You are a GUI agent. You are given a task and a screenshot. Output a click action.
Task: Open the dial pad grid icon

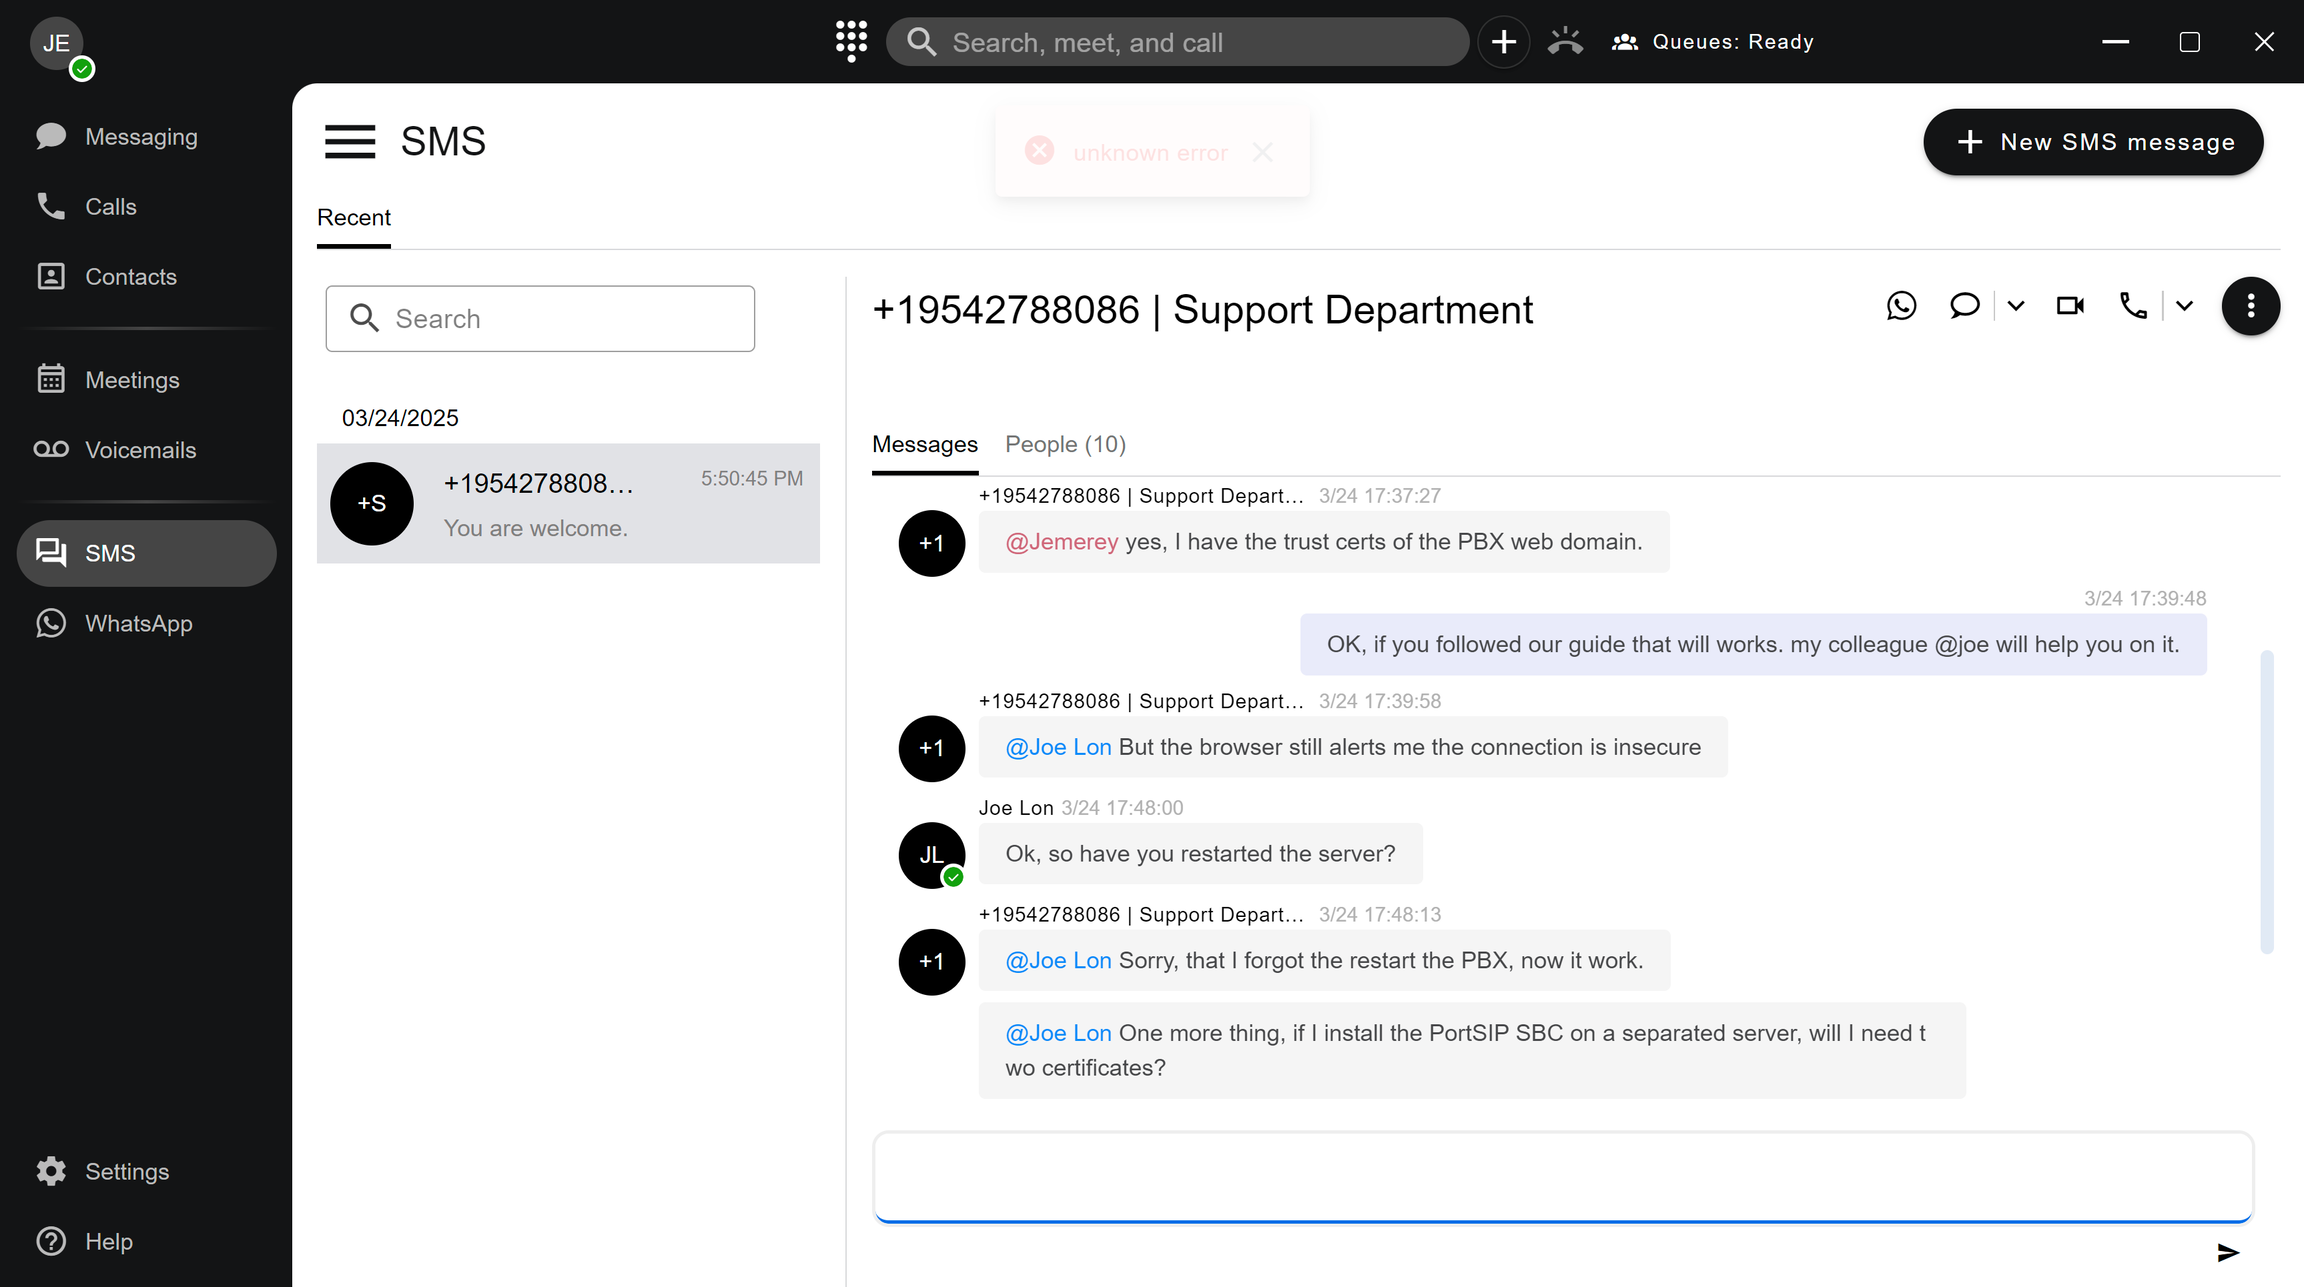851,41
